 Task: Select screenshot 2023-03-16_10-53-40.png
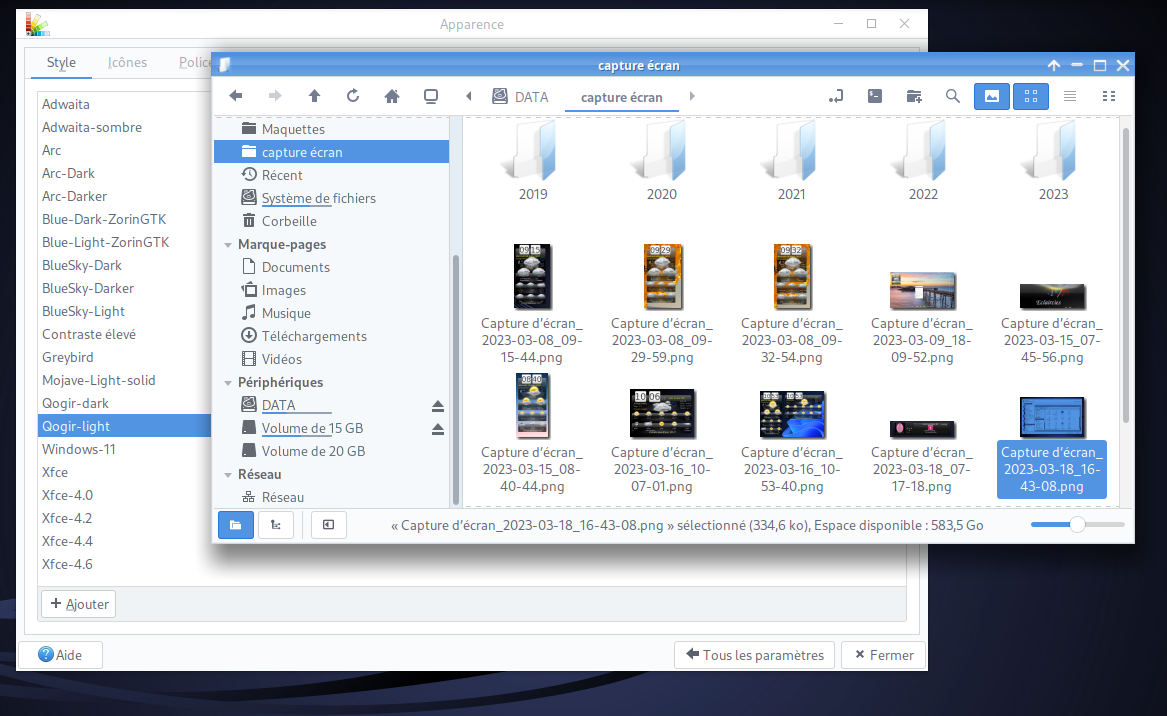click(791, 442)
